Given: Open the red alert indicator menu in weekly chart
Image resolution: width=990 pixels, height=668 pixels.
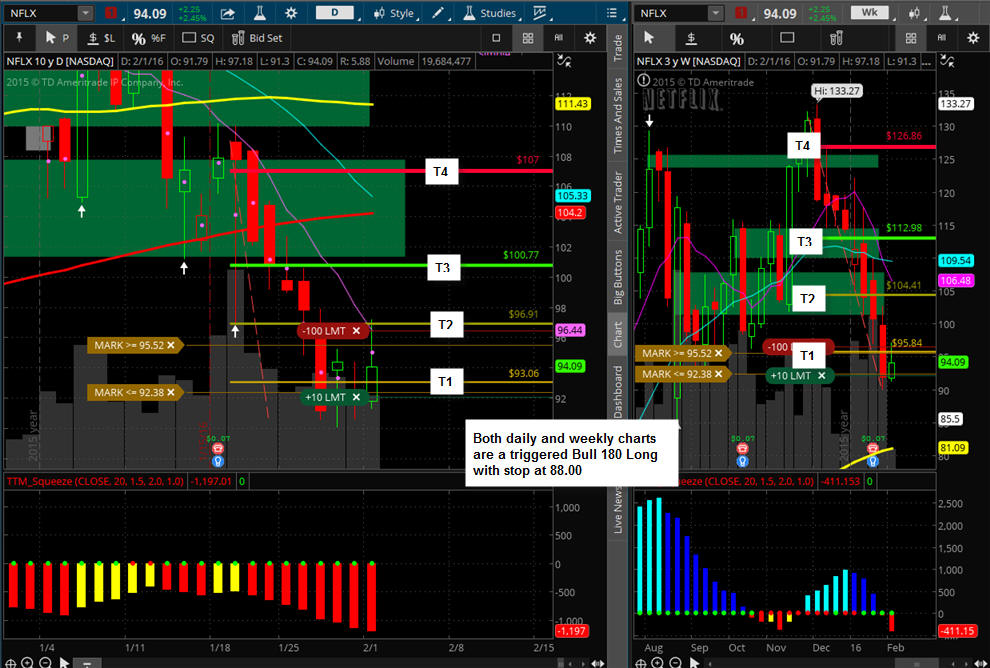Looking at the screenshot, I should [741, 13].
